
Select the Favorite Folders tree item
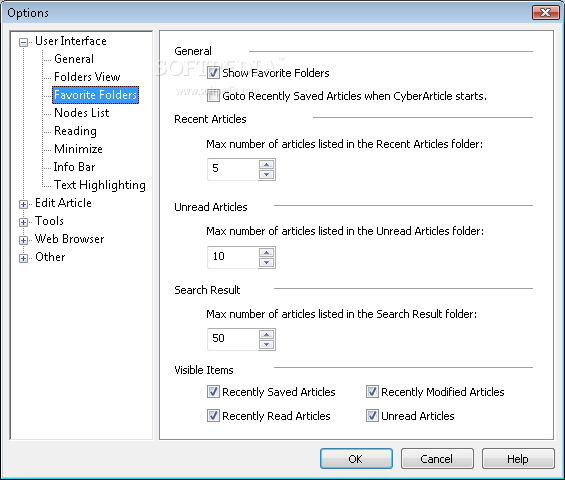click(x=95, y=95)
